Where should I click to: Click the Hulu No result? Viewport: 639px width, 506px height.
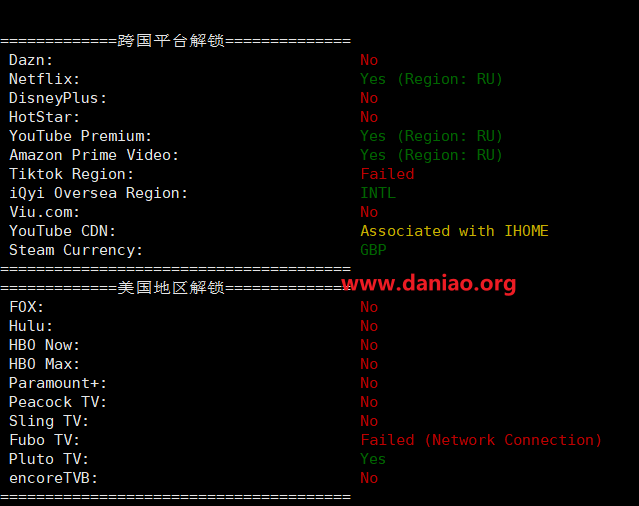[x=369, y=326]
